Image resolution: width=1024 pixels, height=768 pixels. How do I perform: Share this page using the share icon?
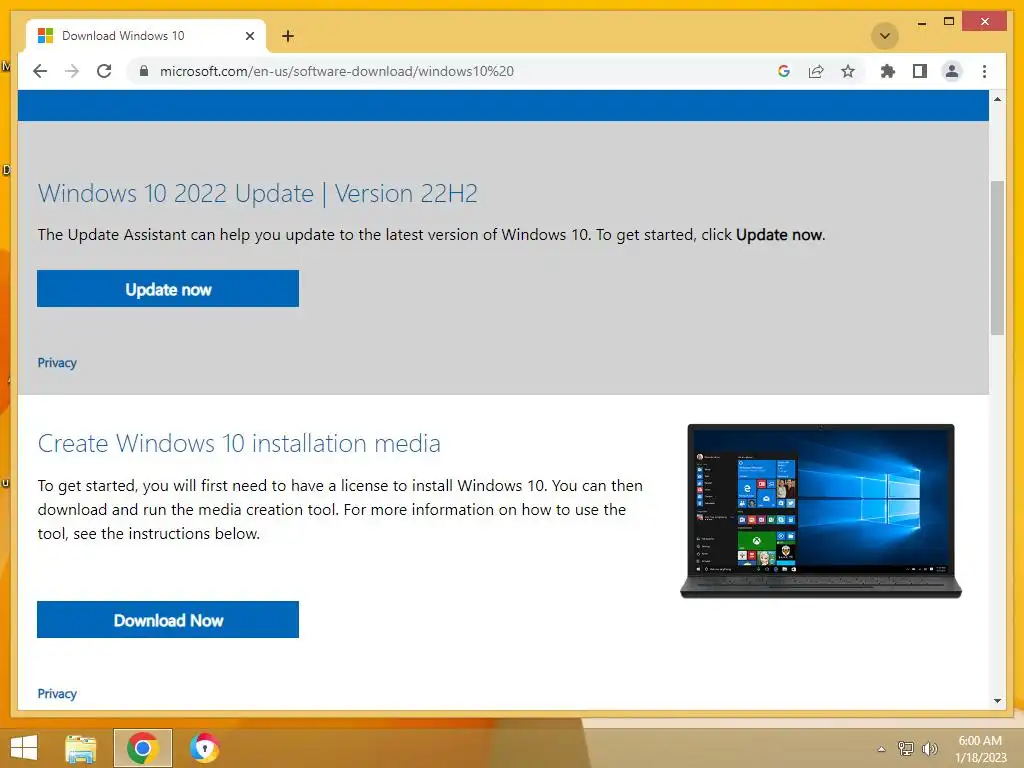(x=816, y=71)
